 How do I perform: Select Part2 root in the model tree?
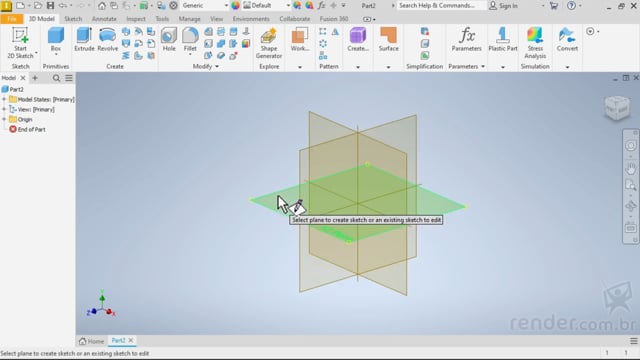[13, 89]
